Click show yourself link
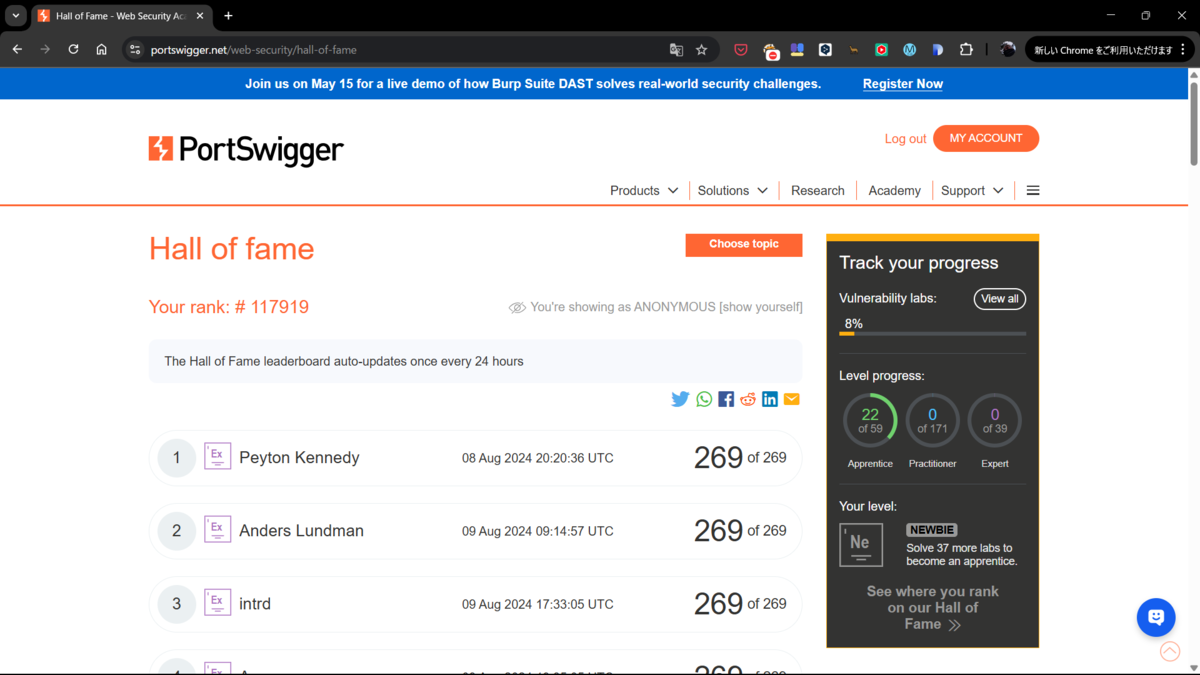 [761, 307]
